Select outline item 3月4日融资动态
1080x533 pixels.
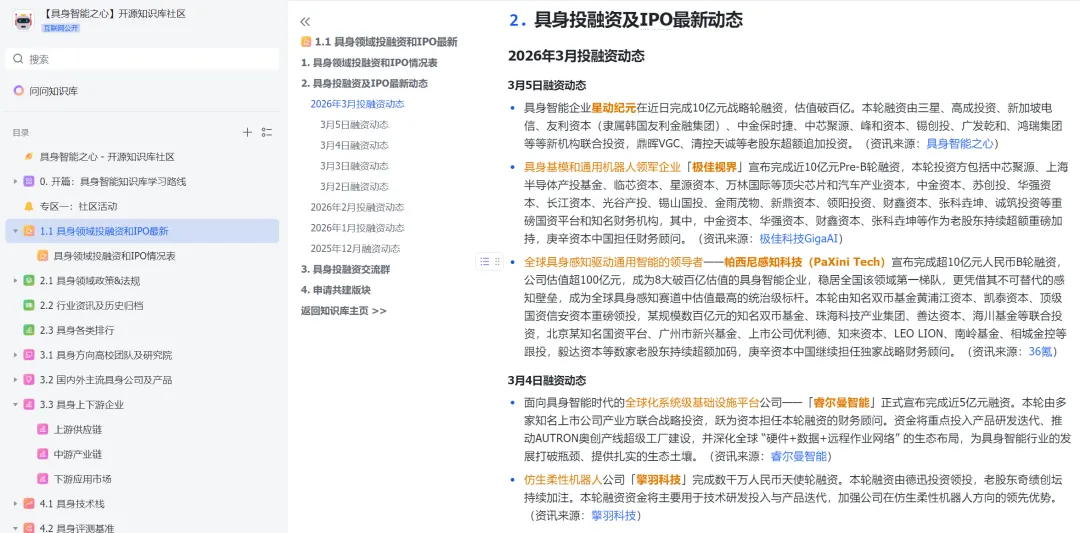click(354, 145)
